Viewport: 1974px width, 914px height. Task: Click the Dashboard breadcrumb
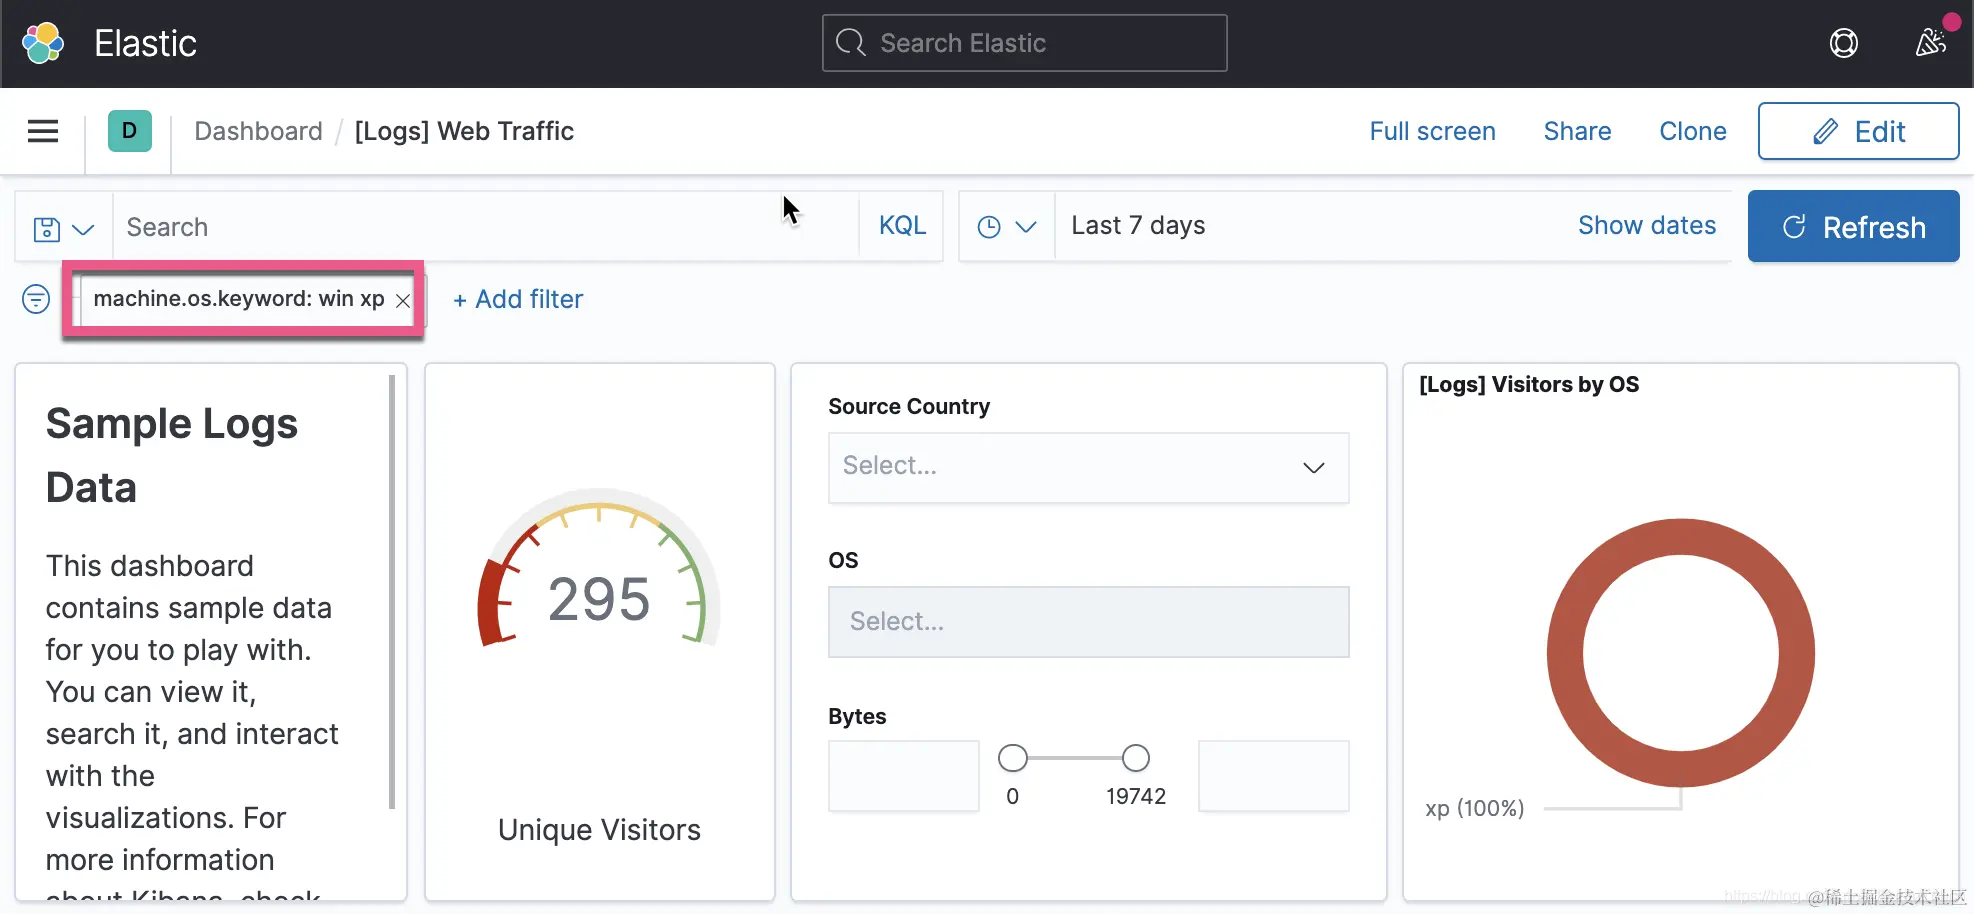click(x=258, y=131)
